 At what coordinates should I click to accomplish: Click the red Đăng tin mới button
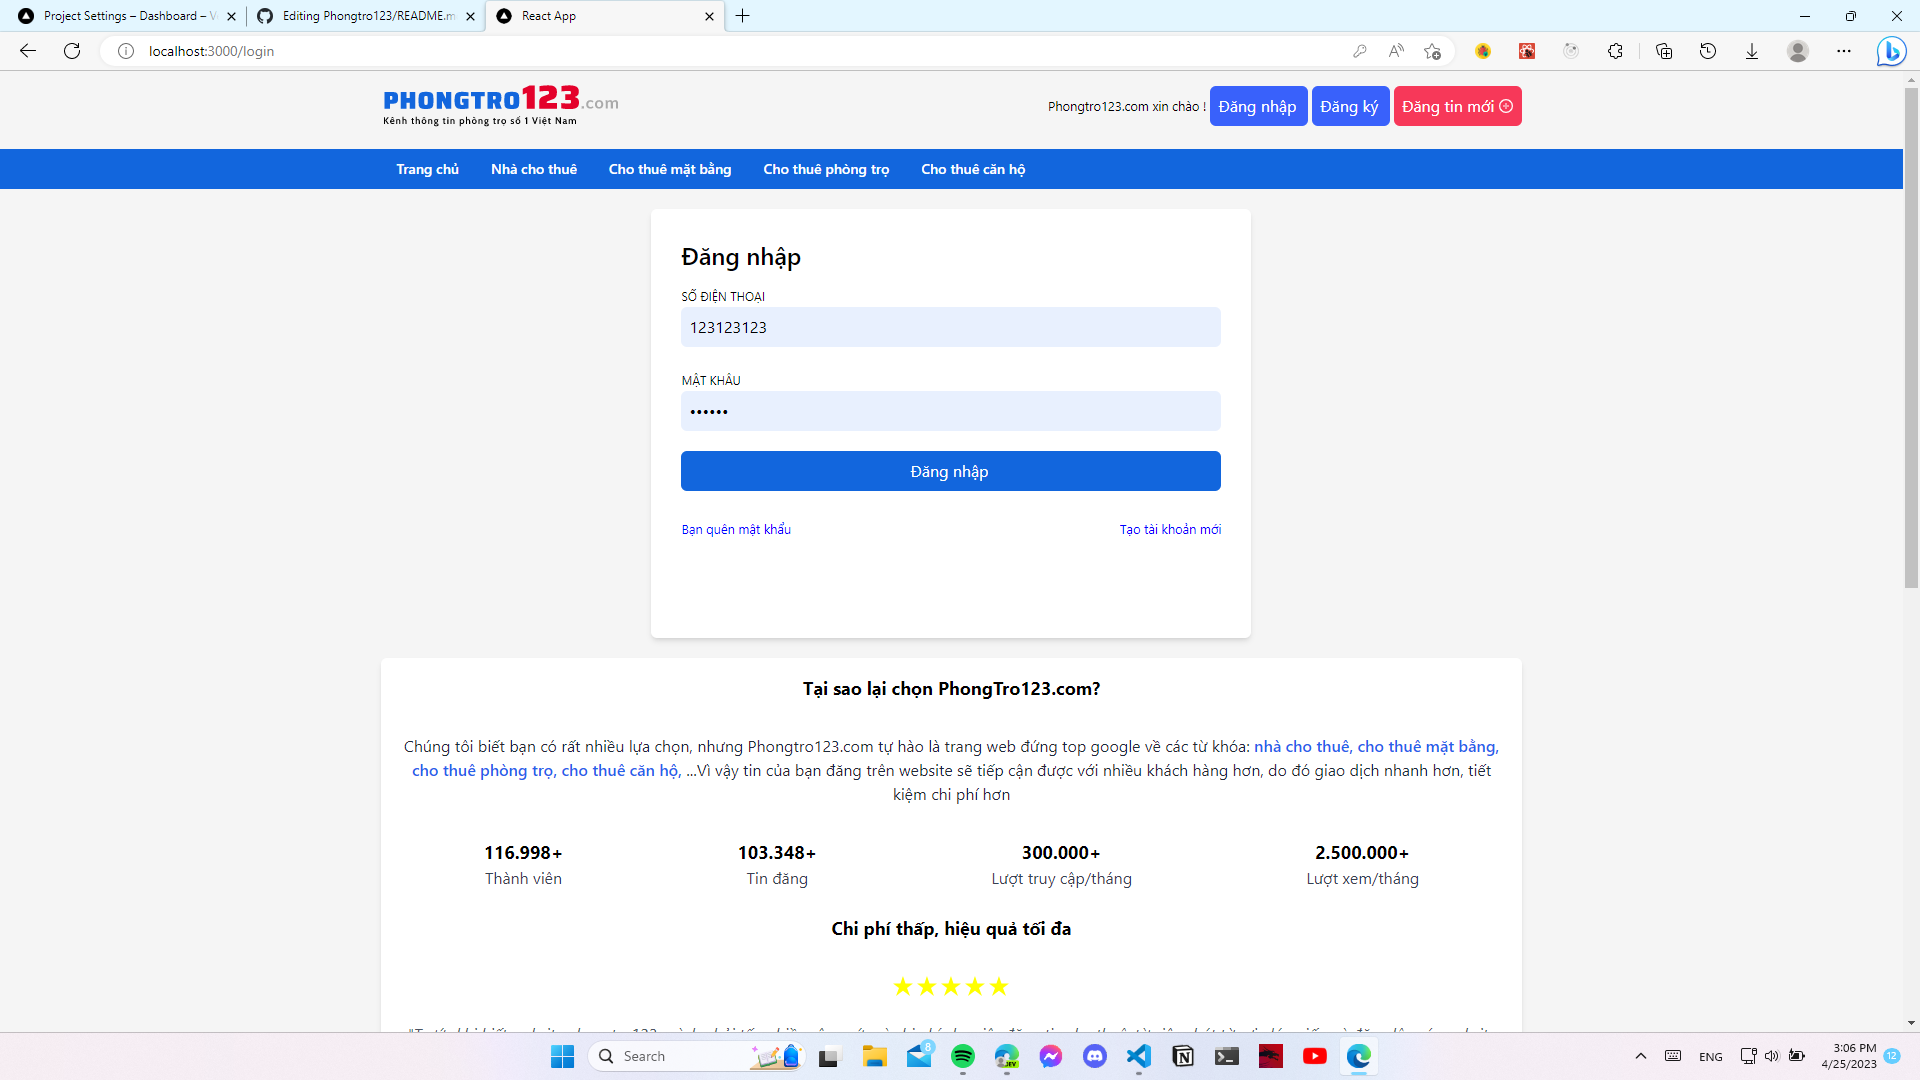[1457, 106]
